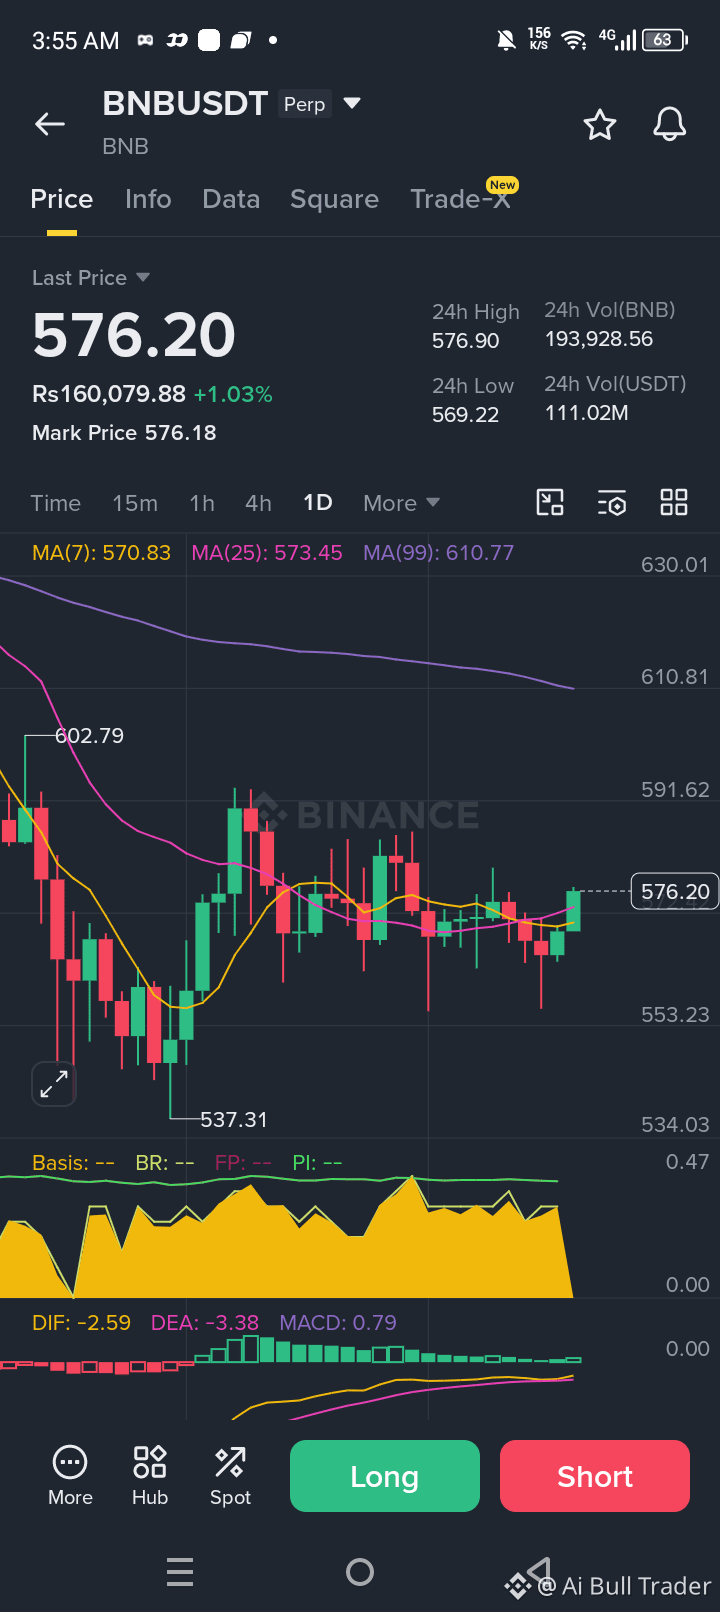Screen dimensions: 720x1612
Task: Tap the Perp contract label
Action: (304, 104)
